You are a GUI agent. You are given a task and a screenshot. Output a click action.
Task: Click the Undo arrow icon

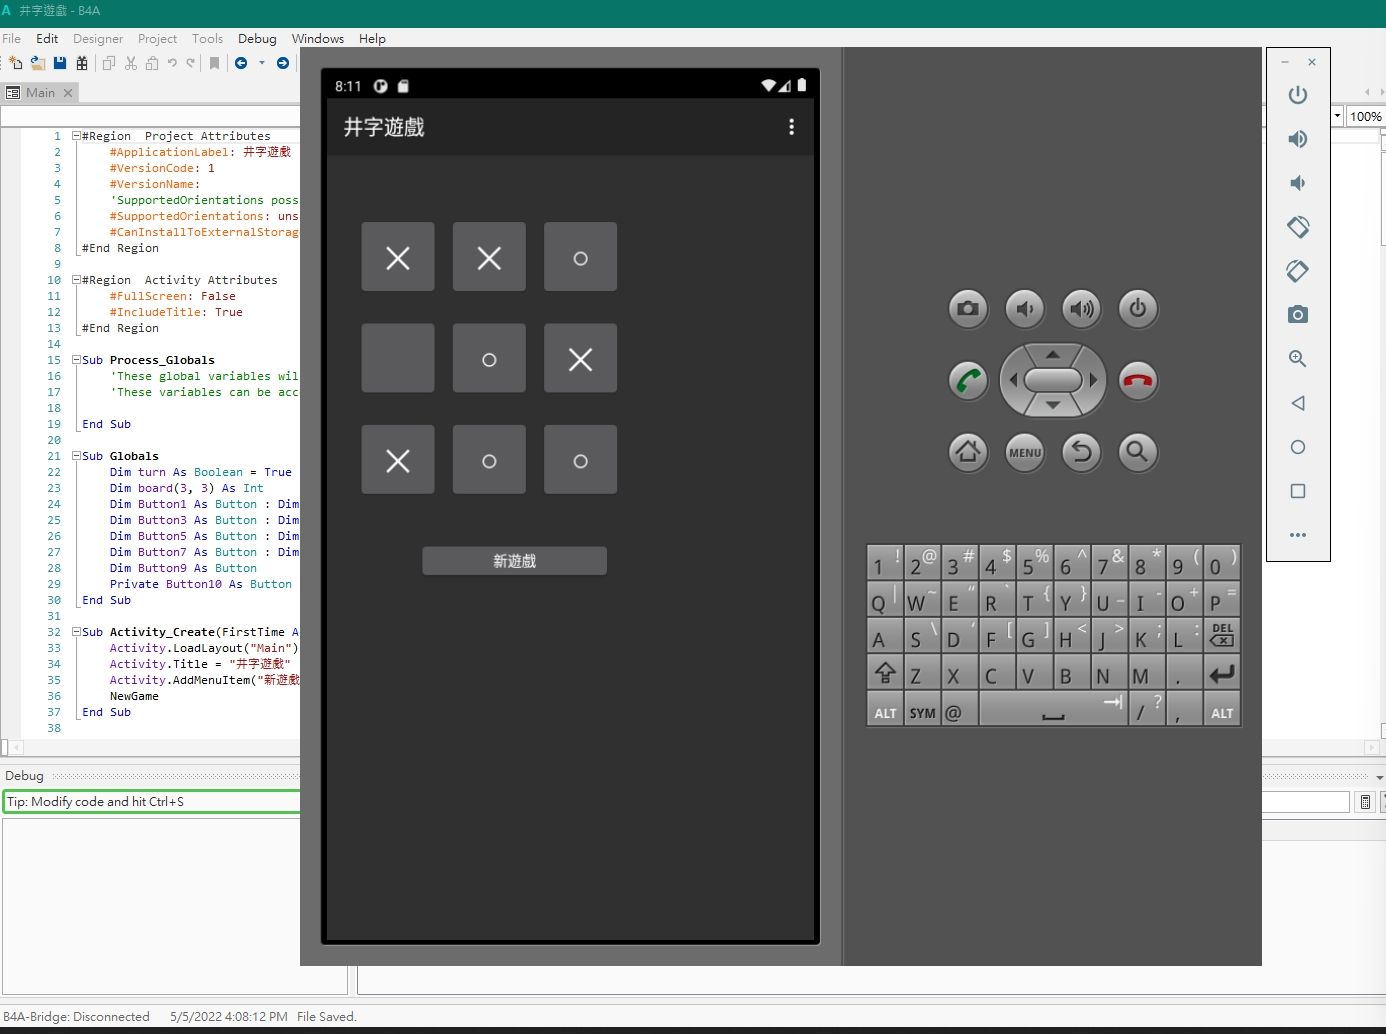pyautogui.click(x=172, y=63)
